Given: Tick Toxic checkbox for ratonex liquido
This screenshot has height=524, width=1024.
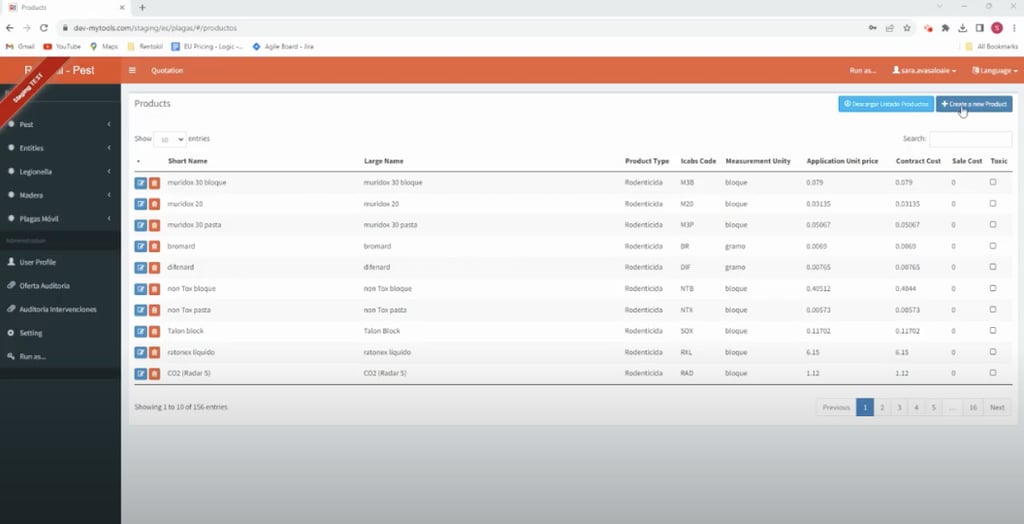Looking at the screenshot, I should click(993, 352).
